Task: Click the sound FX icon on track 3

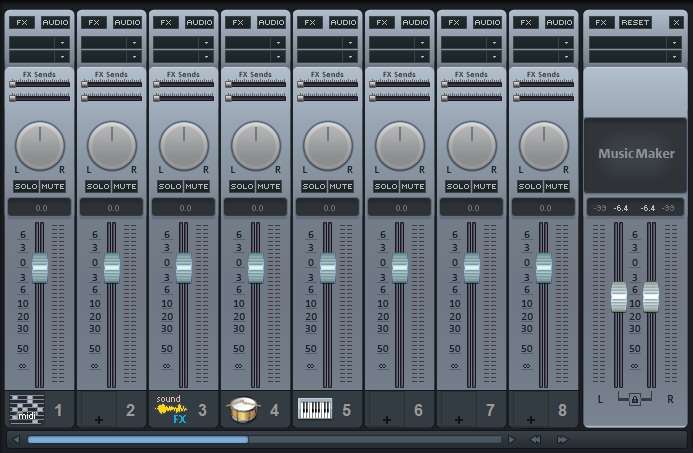Action: click(171, 409)
